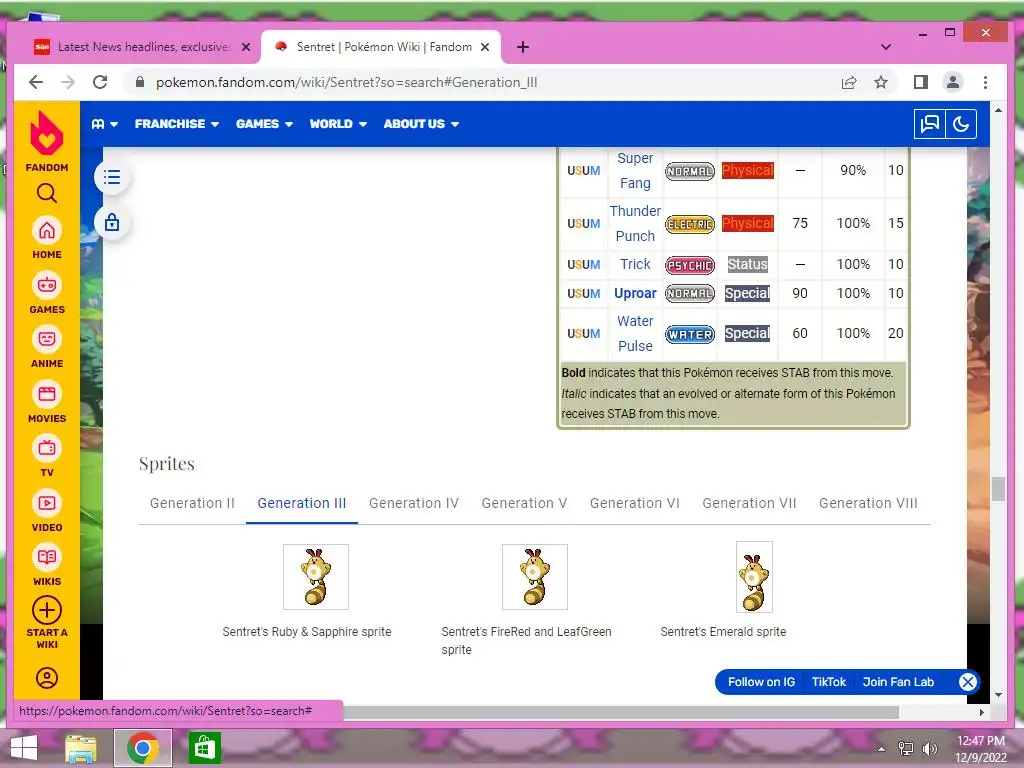The image size is (1024, 768).
Task: Open the Fandom search magnifier
Action: click(46, 193)
